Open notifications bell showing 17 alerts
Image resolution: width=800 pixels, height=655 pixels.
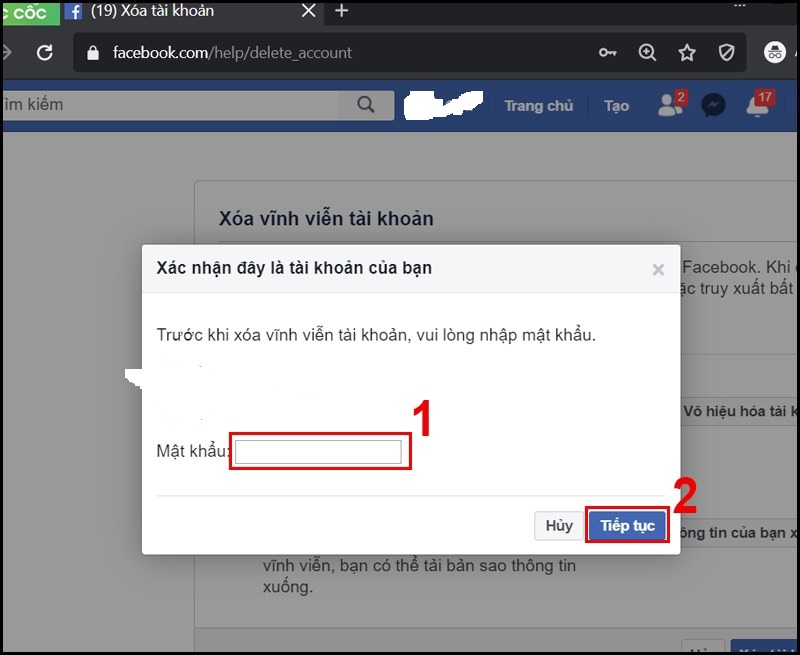(x=758, y=106)
